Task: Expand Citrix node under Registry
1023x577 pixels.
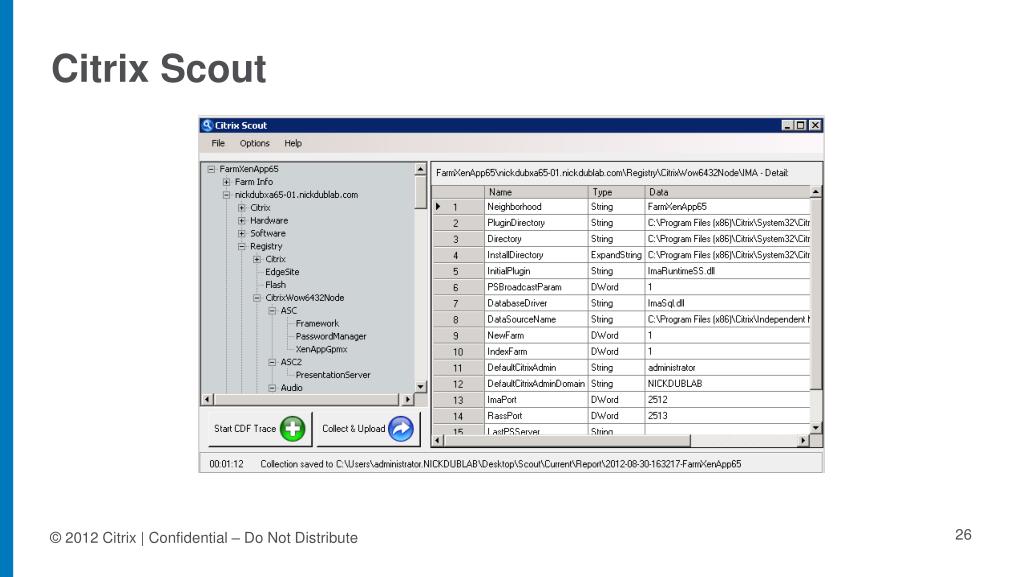Action: 257,259
